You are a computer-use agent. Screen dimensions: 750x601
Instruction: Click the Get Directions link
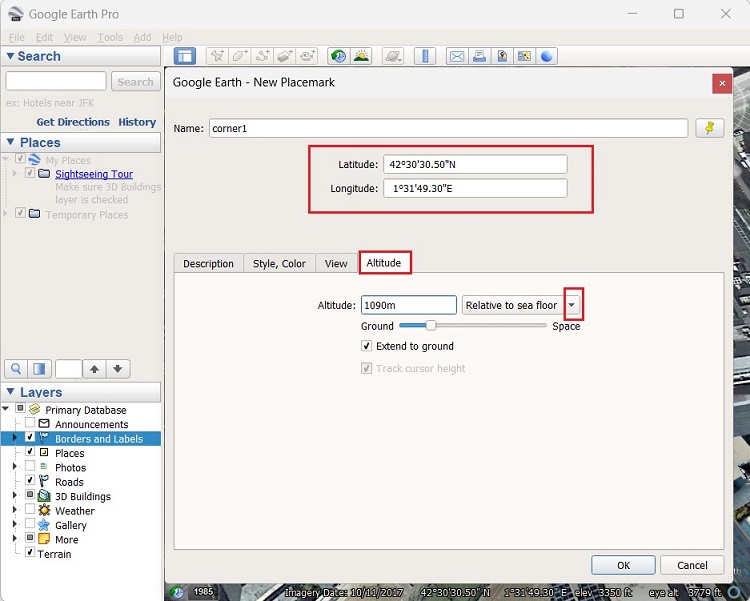click(73, 122)
